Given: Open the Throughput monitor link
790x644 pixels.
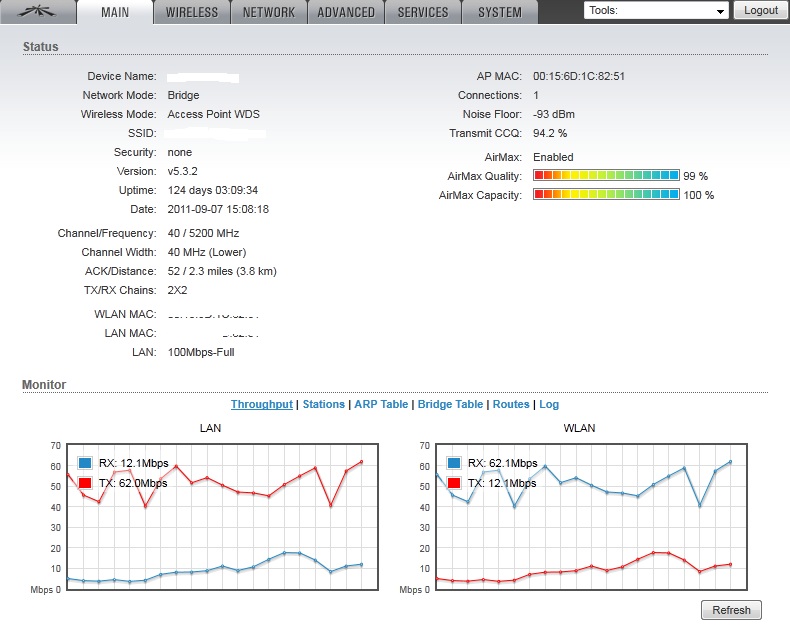Looking at the screenshot, I should (261, 404).
